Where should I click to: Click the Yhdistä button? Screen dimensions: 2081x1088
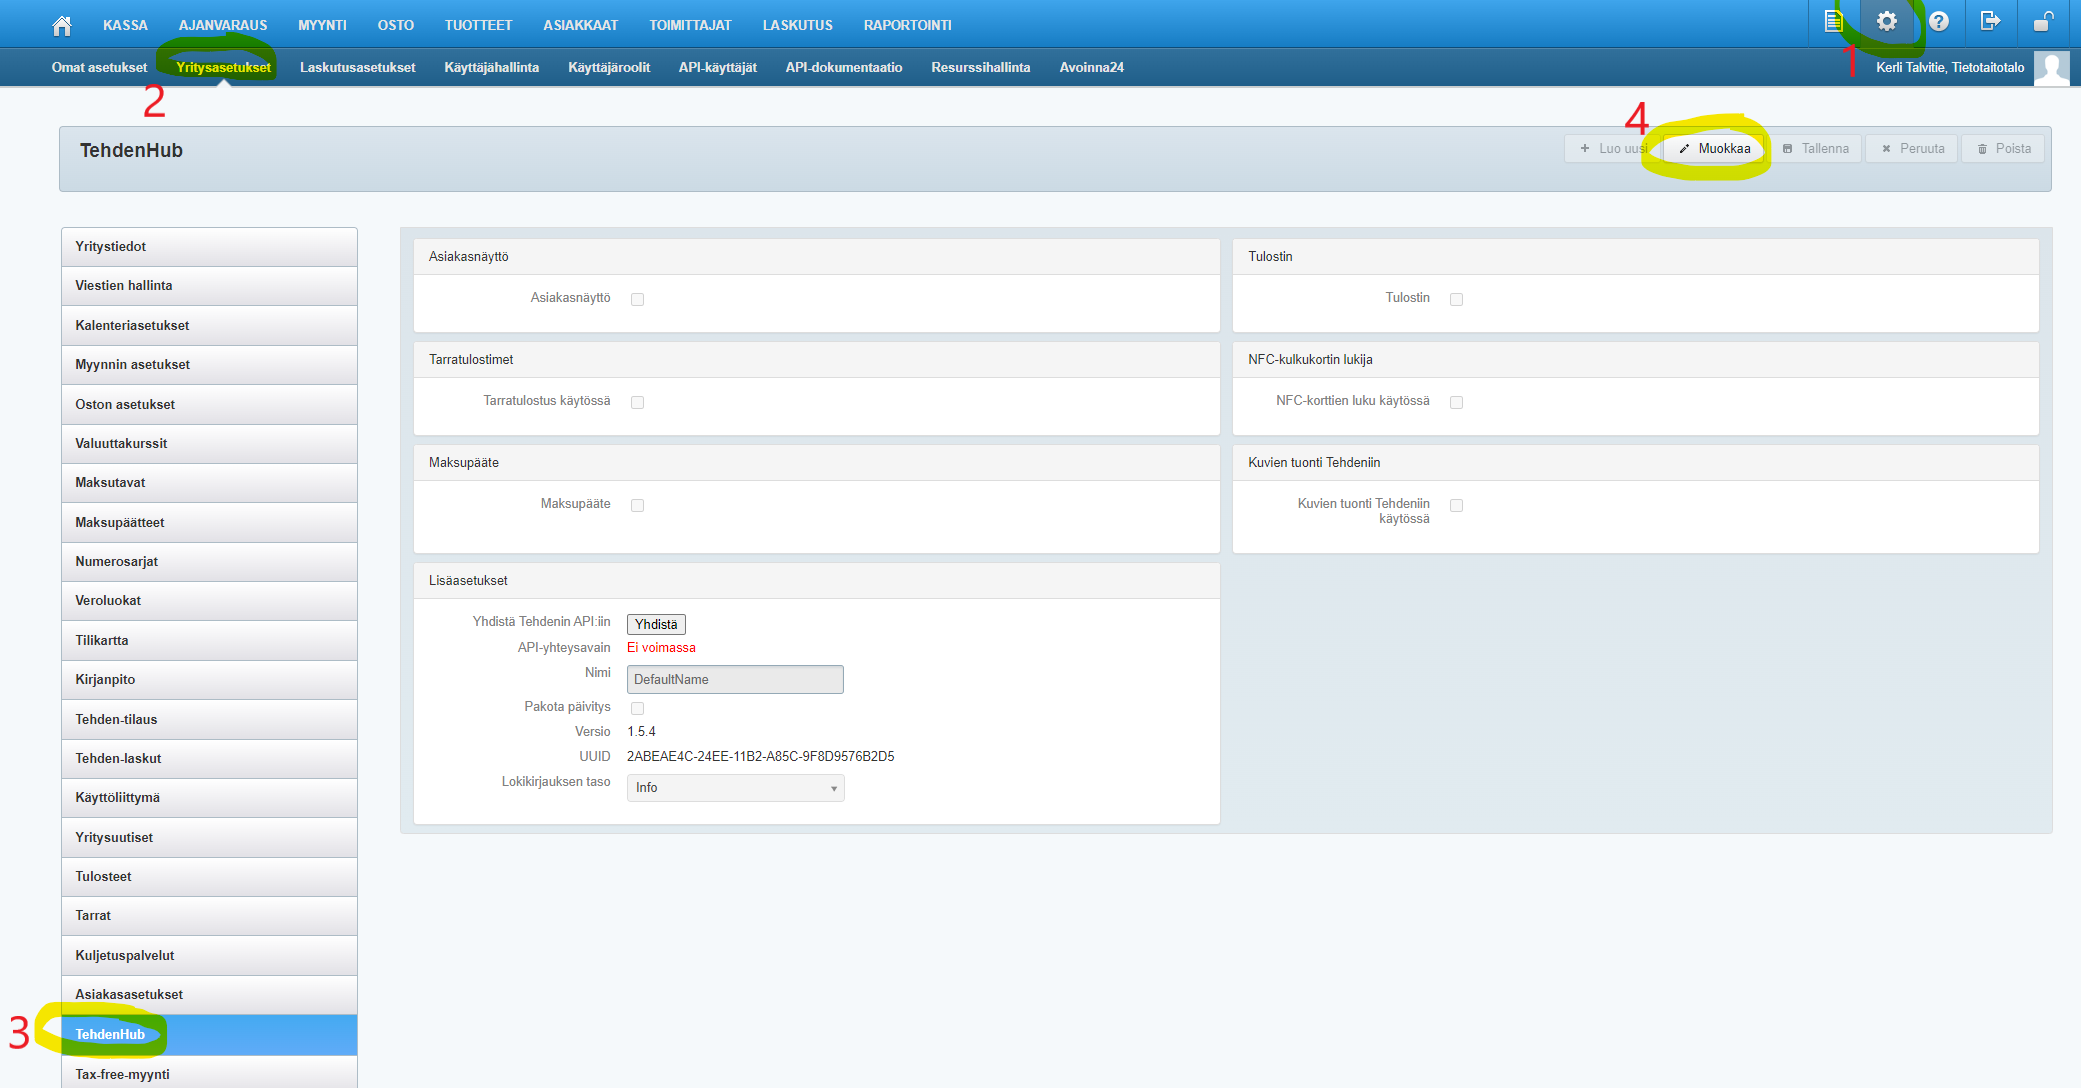[x=656, y=624]
